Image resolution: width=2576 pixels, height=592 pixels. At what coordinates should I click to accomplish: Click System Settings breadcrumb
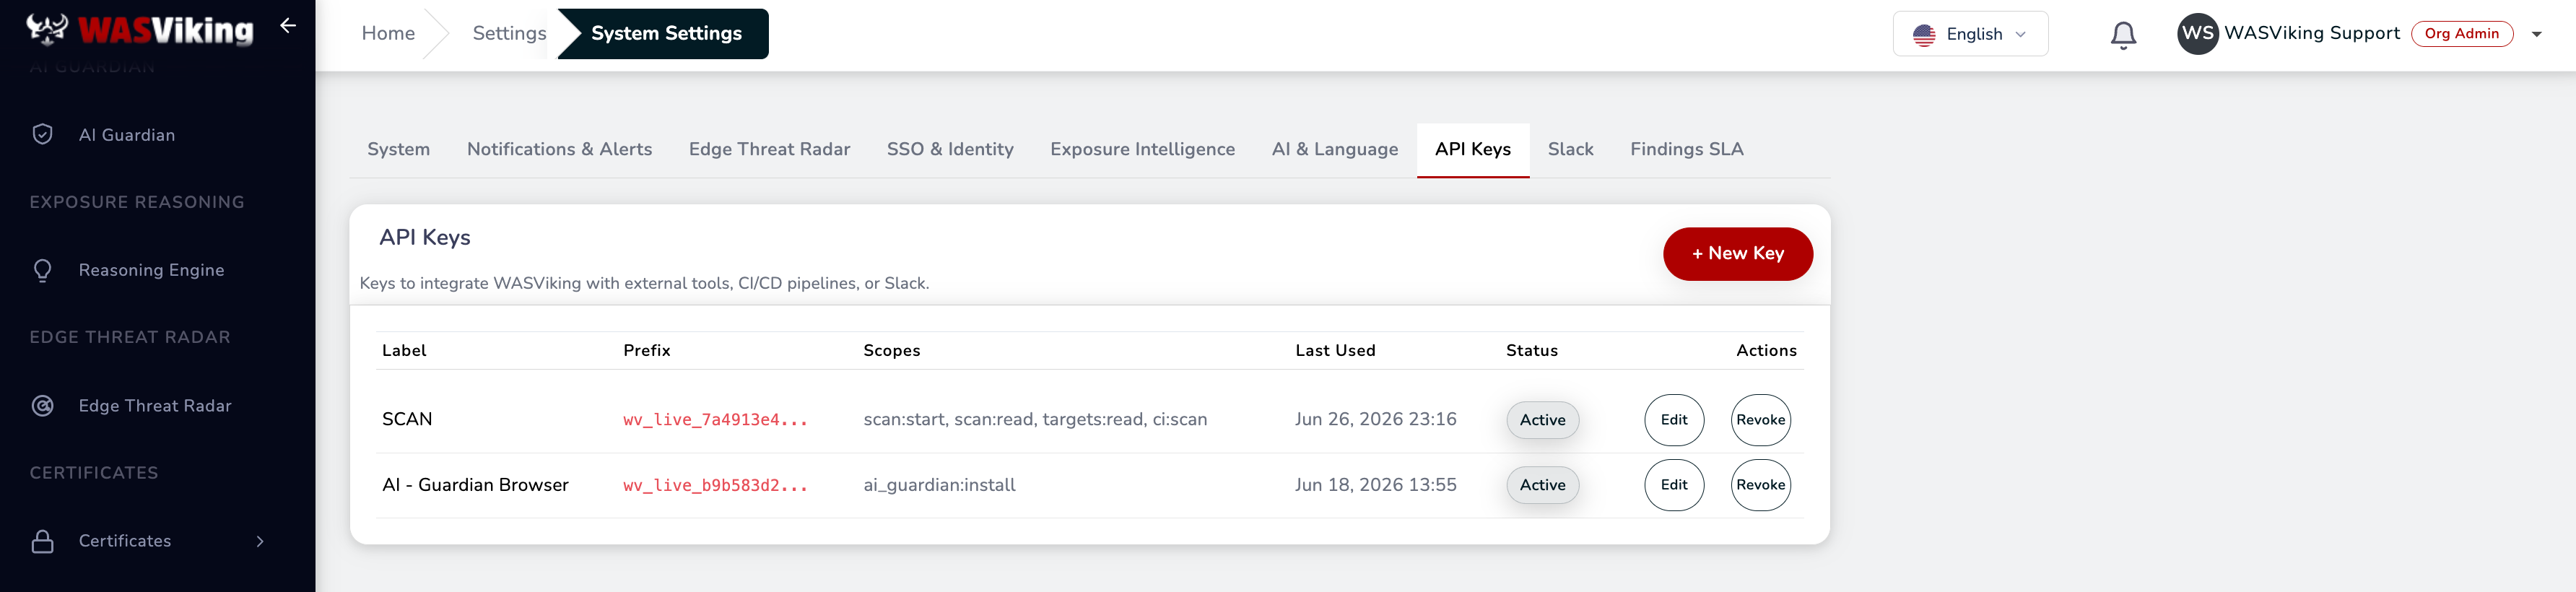pyautogui.click(x=666, y=33)
